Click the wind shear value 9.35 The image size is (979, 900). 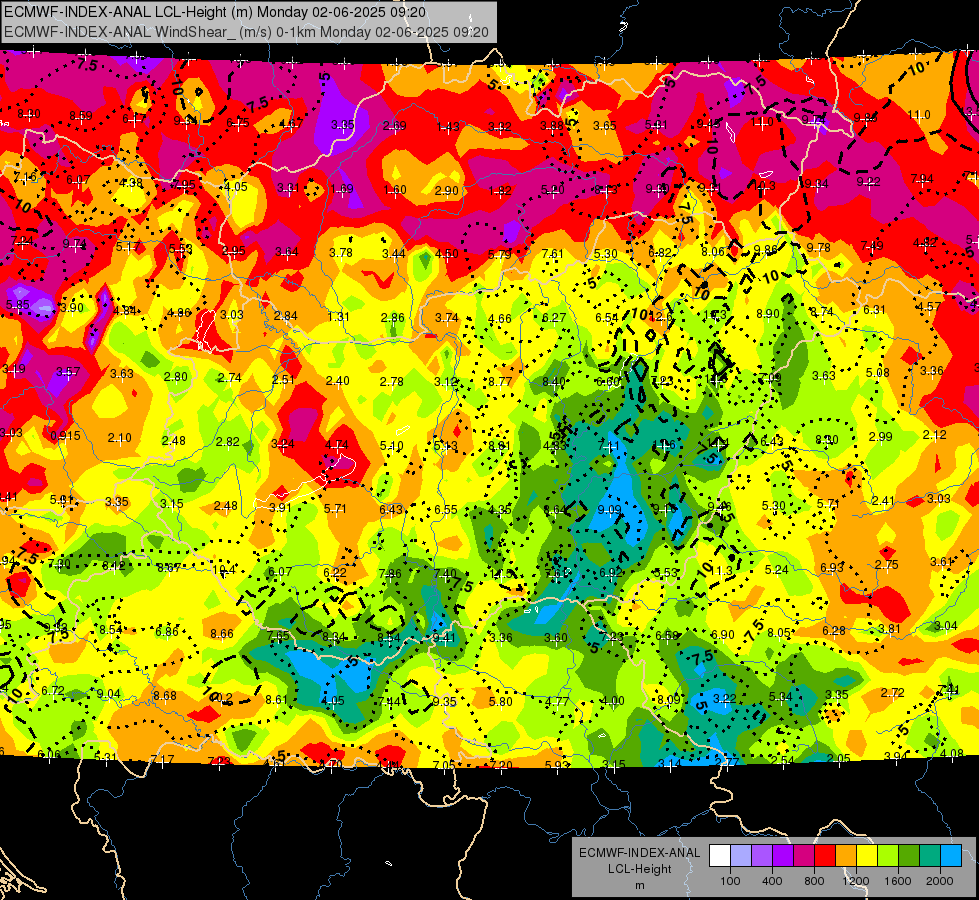(445, 701)
